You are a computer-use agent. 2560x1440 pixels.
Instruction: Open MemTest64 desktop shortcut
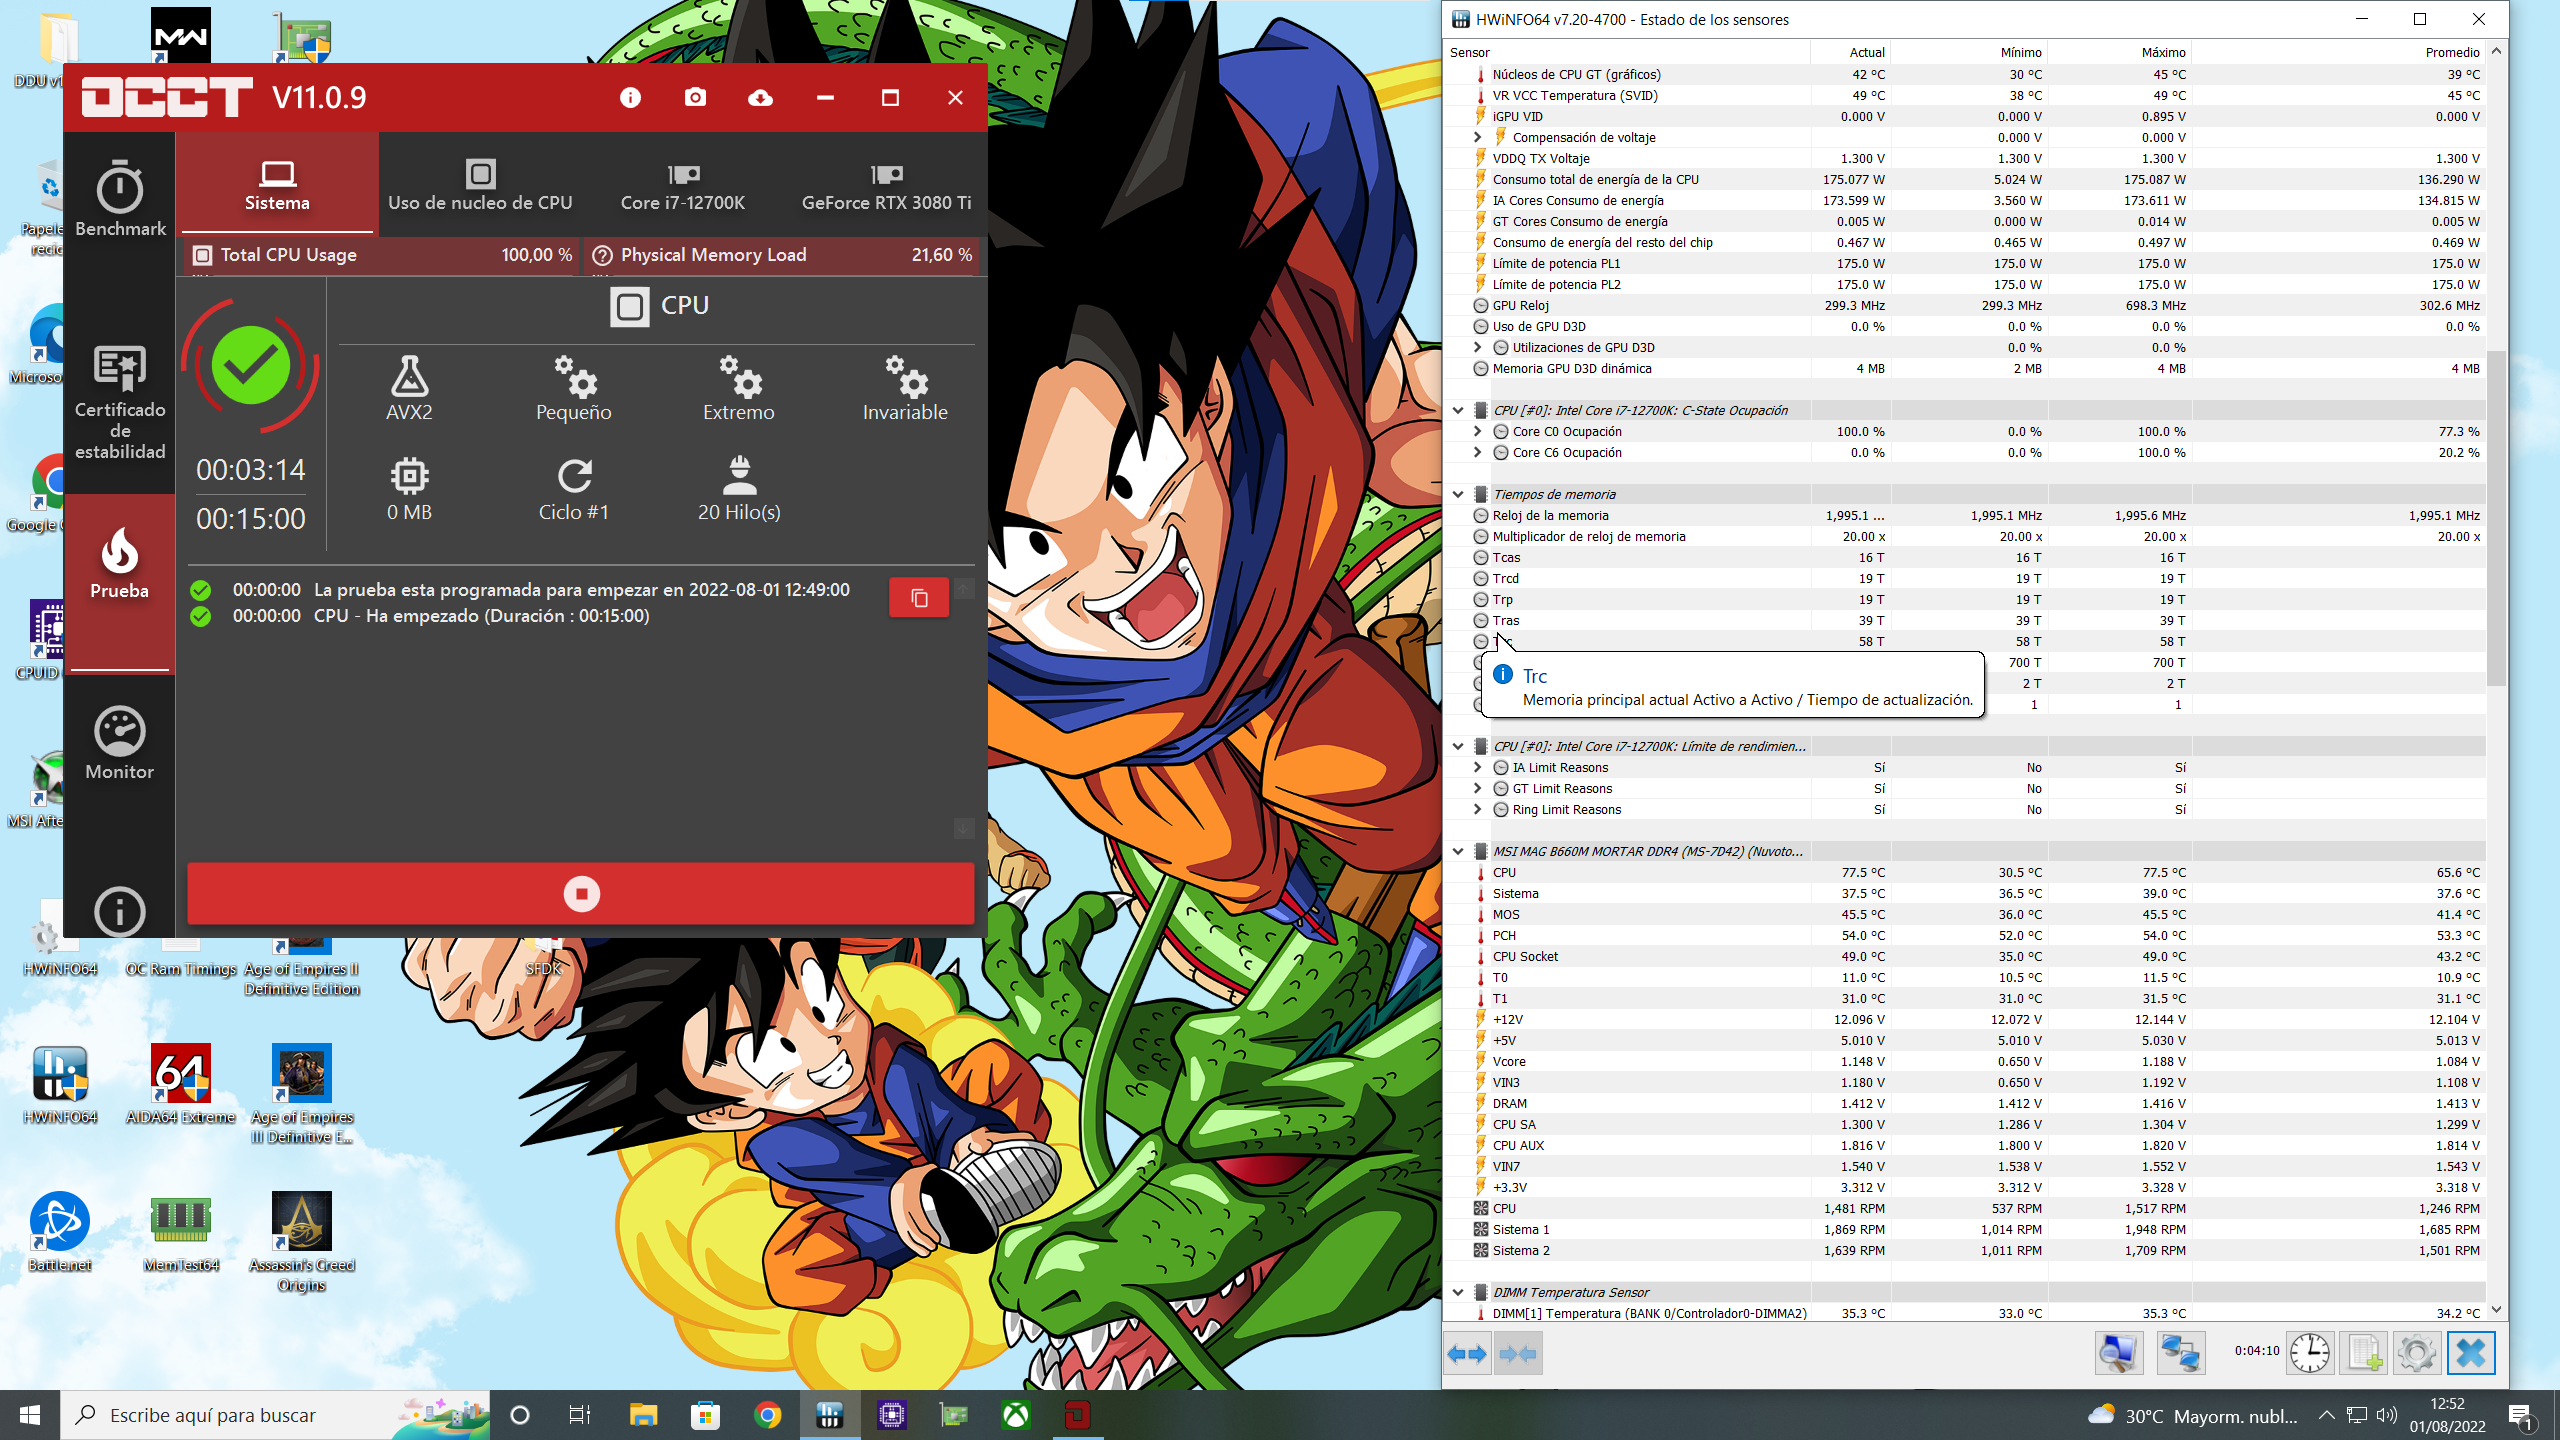pos(180,1232)
